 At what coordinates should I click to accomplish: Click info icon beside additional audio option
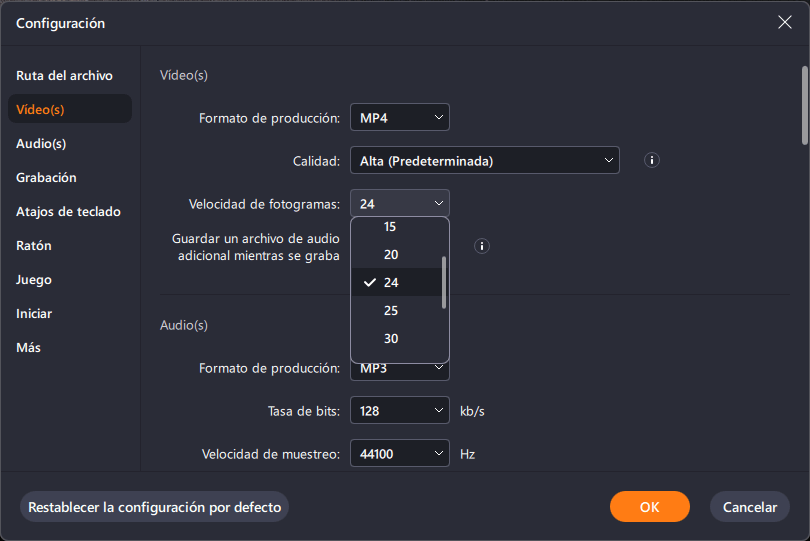[481, 246]
